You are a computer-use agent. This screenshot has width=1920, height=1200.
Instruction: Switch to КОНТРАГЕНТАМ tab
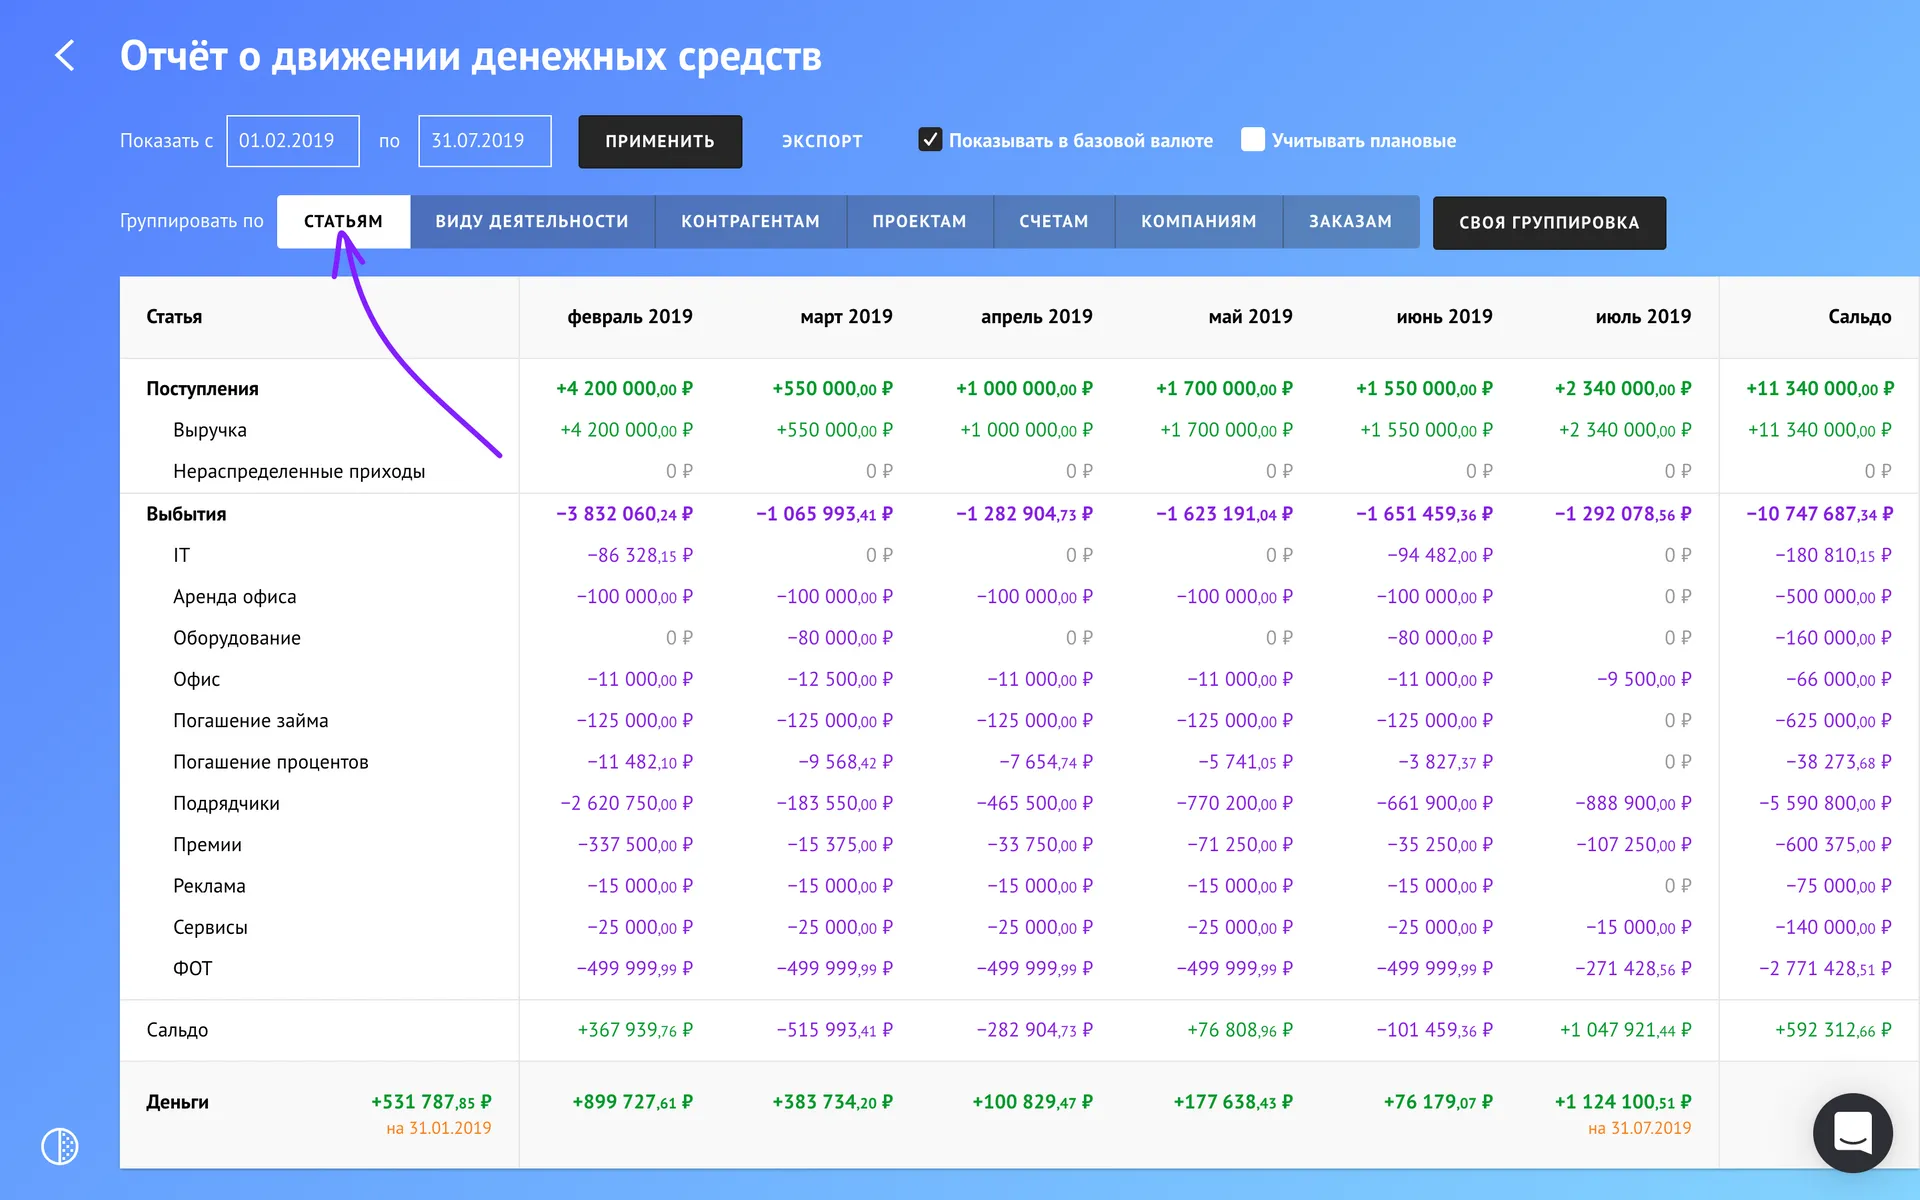click(750, 221)
